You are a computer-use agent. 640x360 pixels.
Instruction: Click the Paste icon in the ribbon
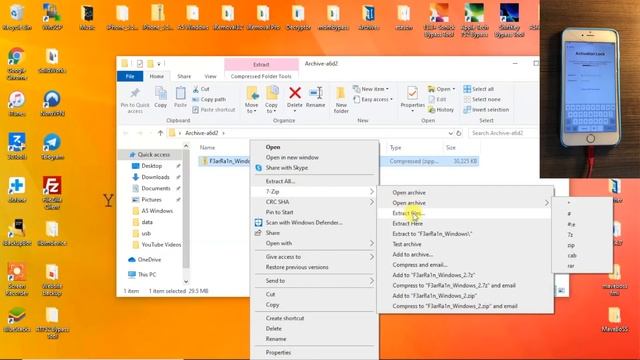coord(180,93)
